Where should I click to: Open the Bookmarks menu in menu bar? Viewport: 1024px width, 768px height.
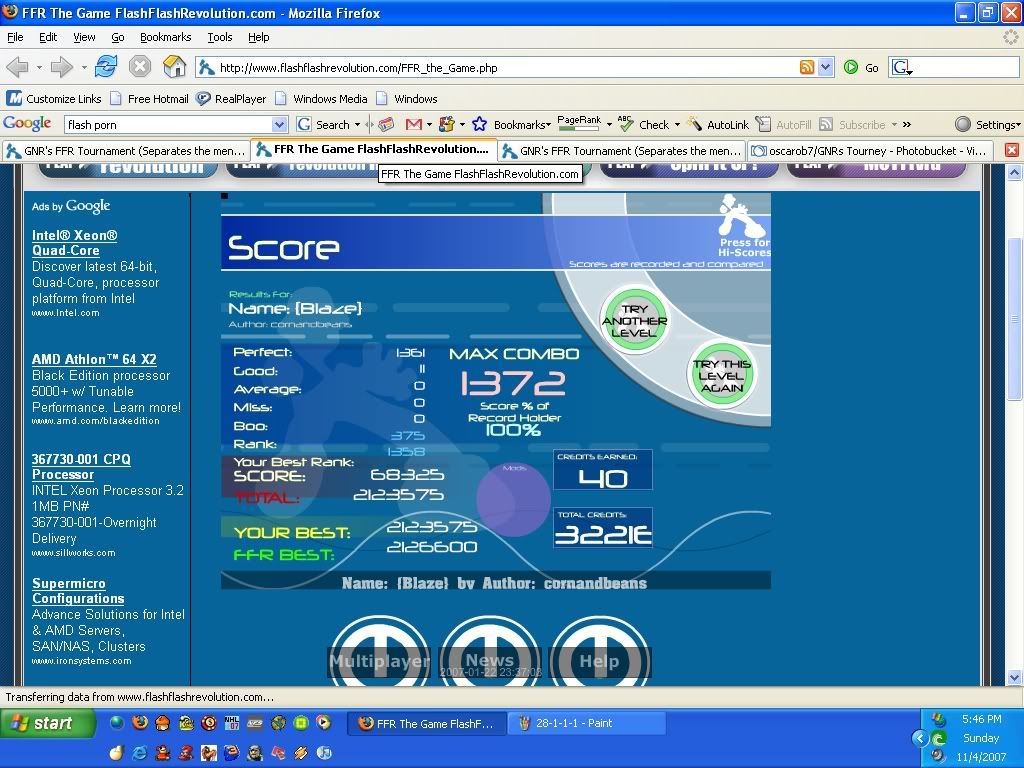165,37
